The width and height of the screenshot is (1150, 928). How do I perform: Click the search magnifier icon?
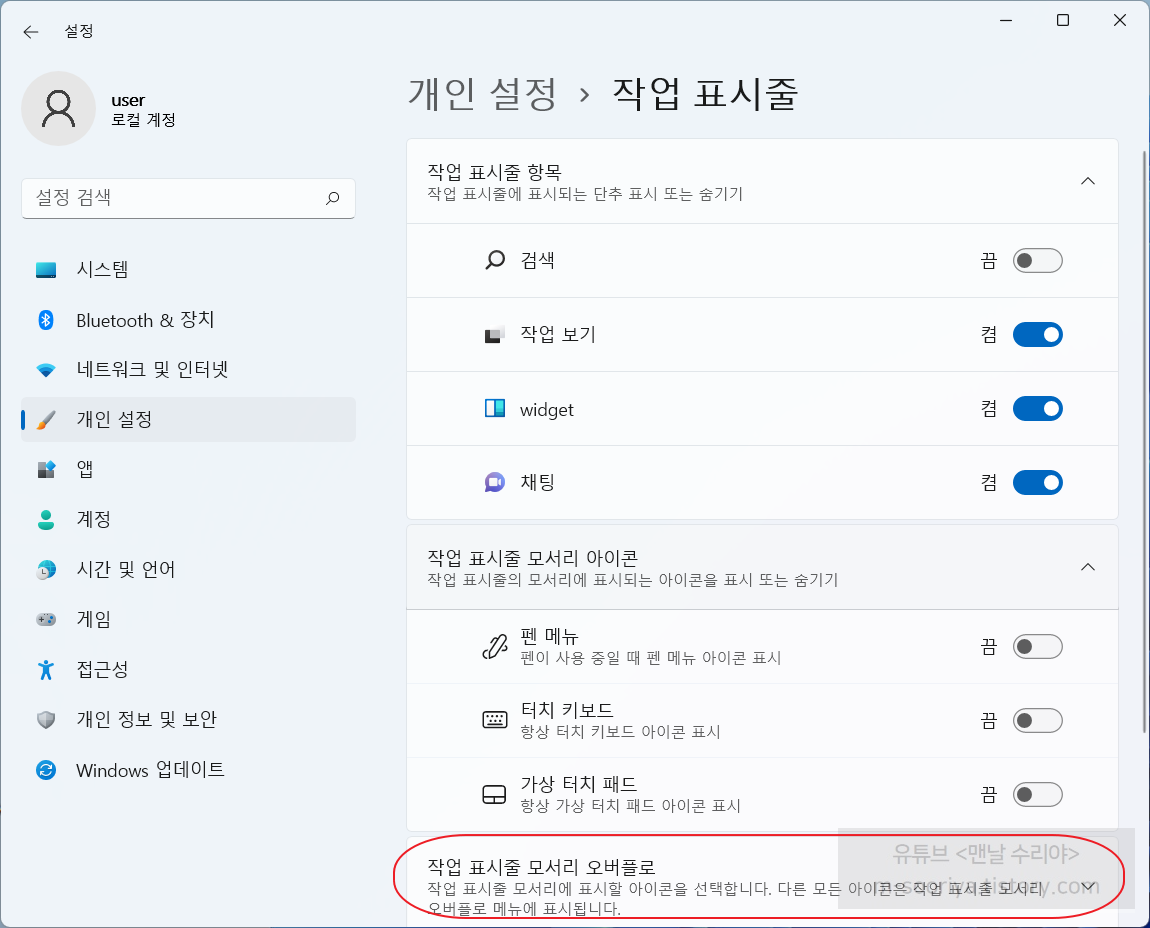coord(332,198)
